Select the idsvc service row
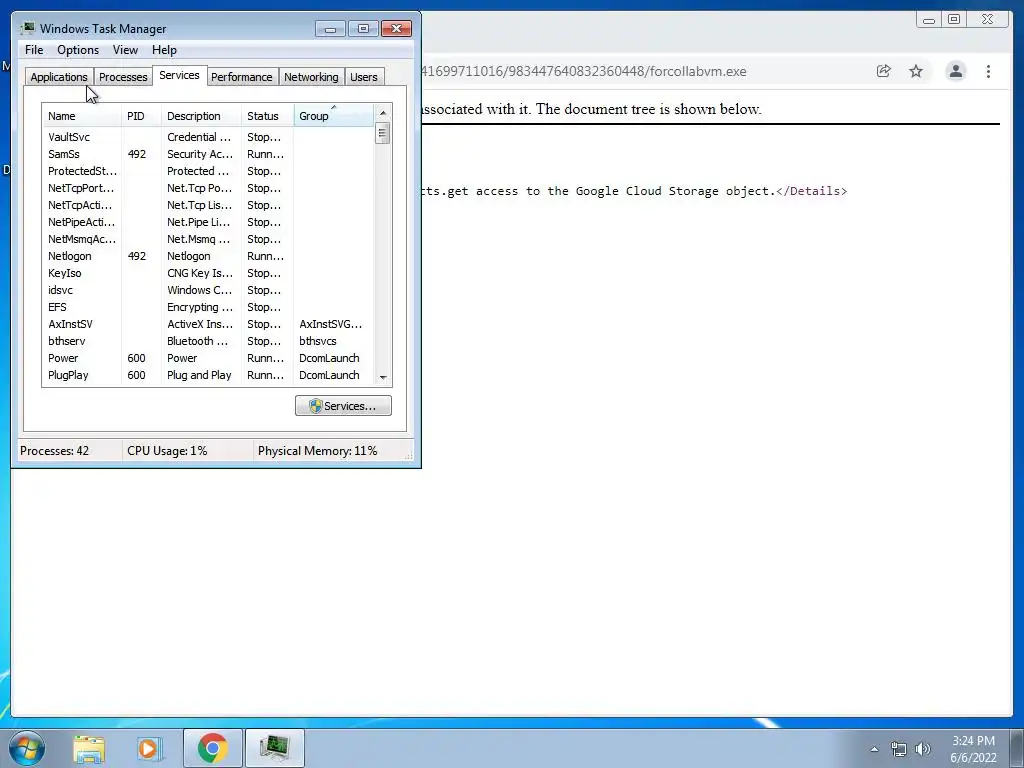The width and height of the screenshot is (1024, 768). point(208,290)
